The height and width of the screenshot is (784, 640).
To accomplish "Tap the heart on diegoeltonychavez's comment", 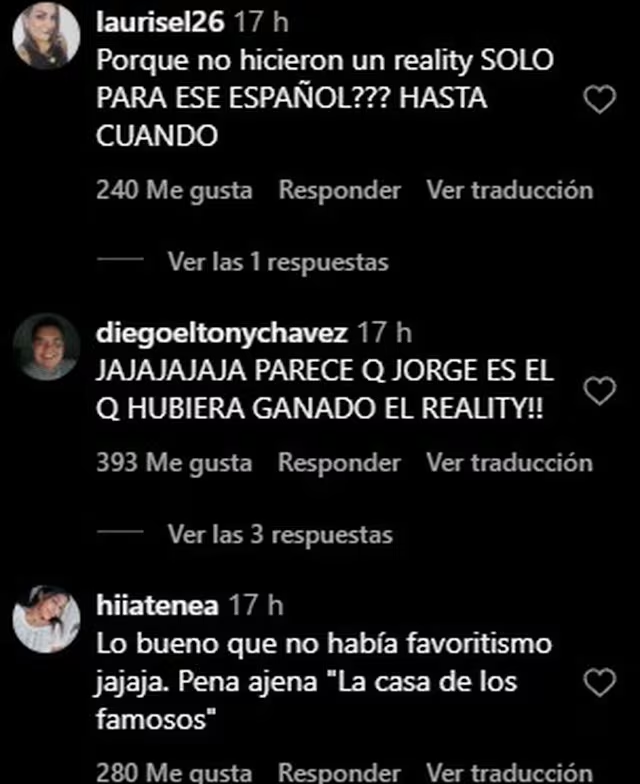I will point(600,390).
